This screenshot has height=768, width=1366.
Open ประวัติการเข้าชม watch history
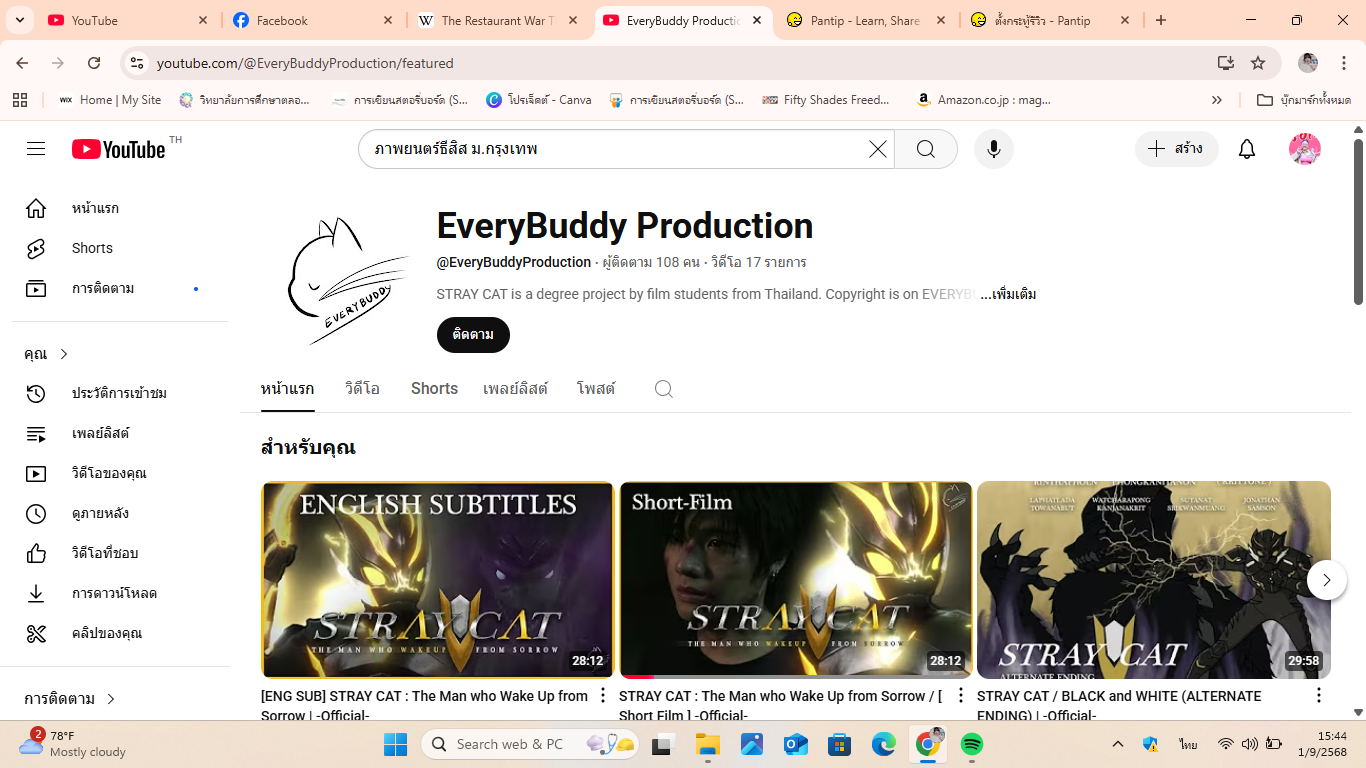pos(120,393)
